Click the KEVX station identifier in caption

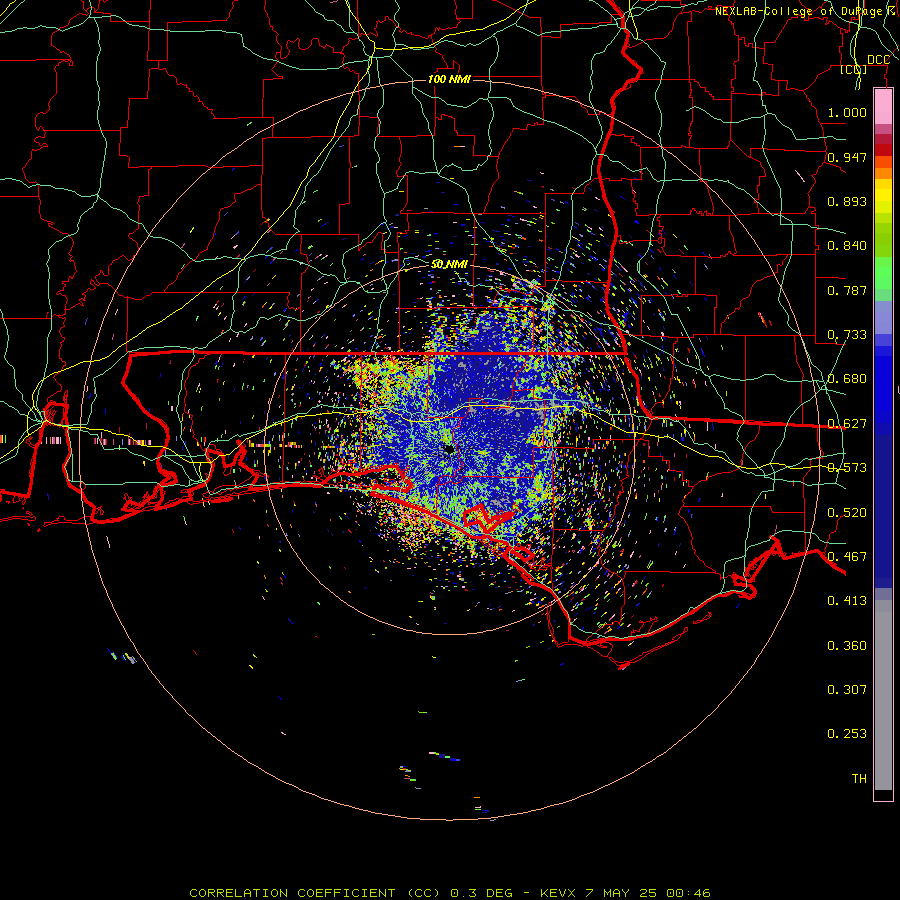pos(557,893)
